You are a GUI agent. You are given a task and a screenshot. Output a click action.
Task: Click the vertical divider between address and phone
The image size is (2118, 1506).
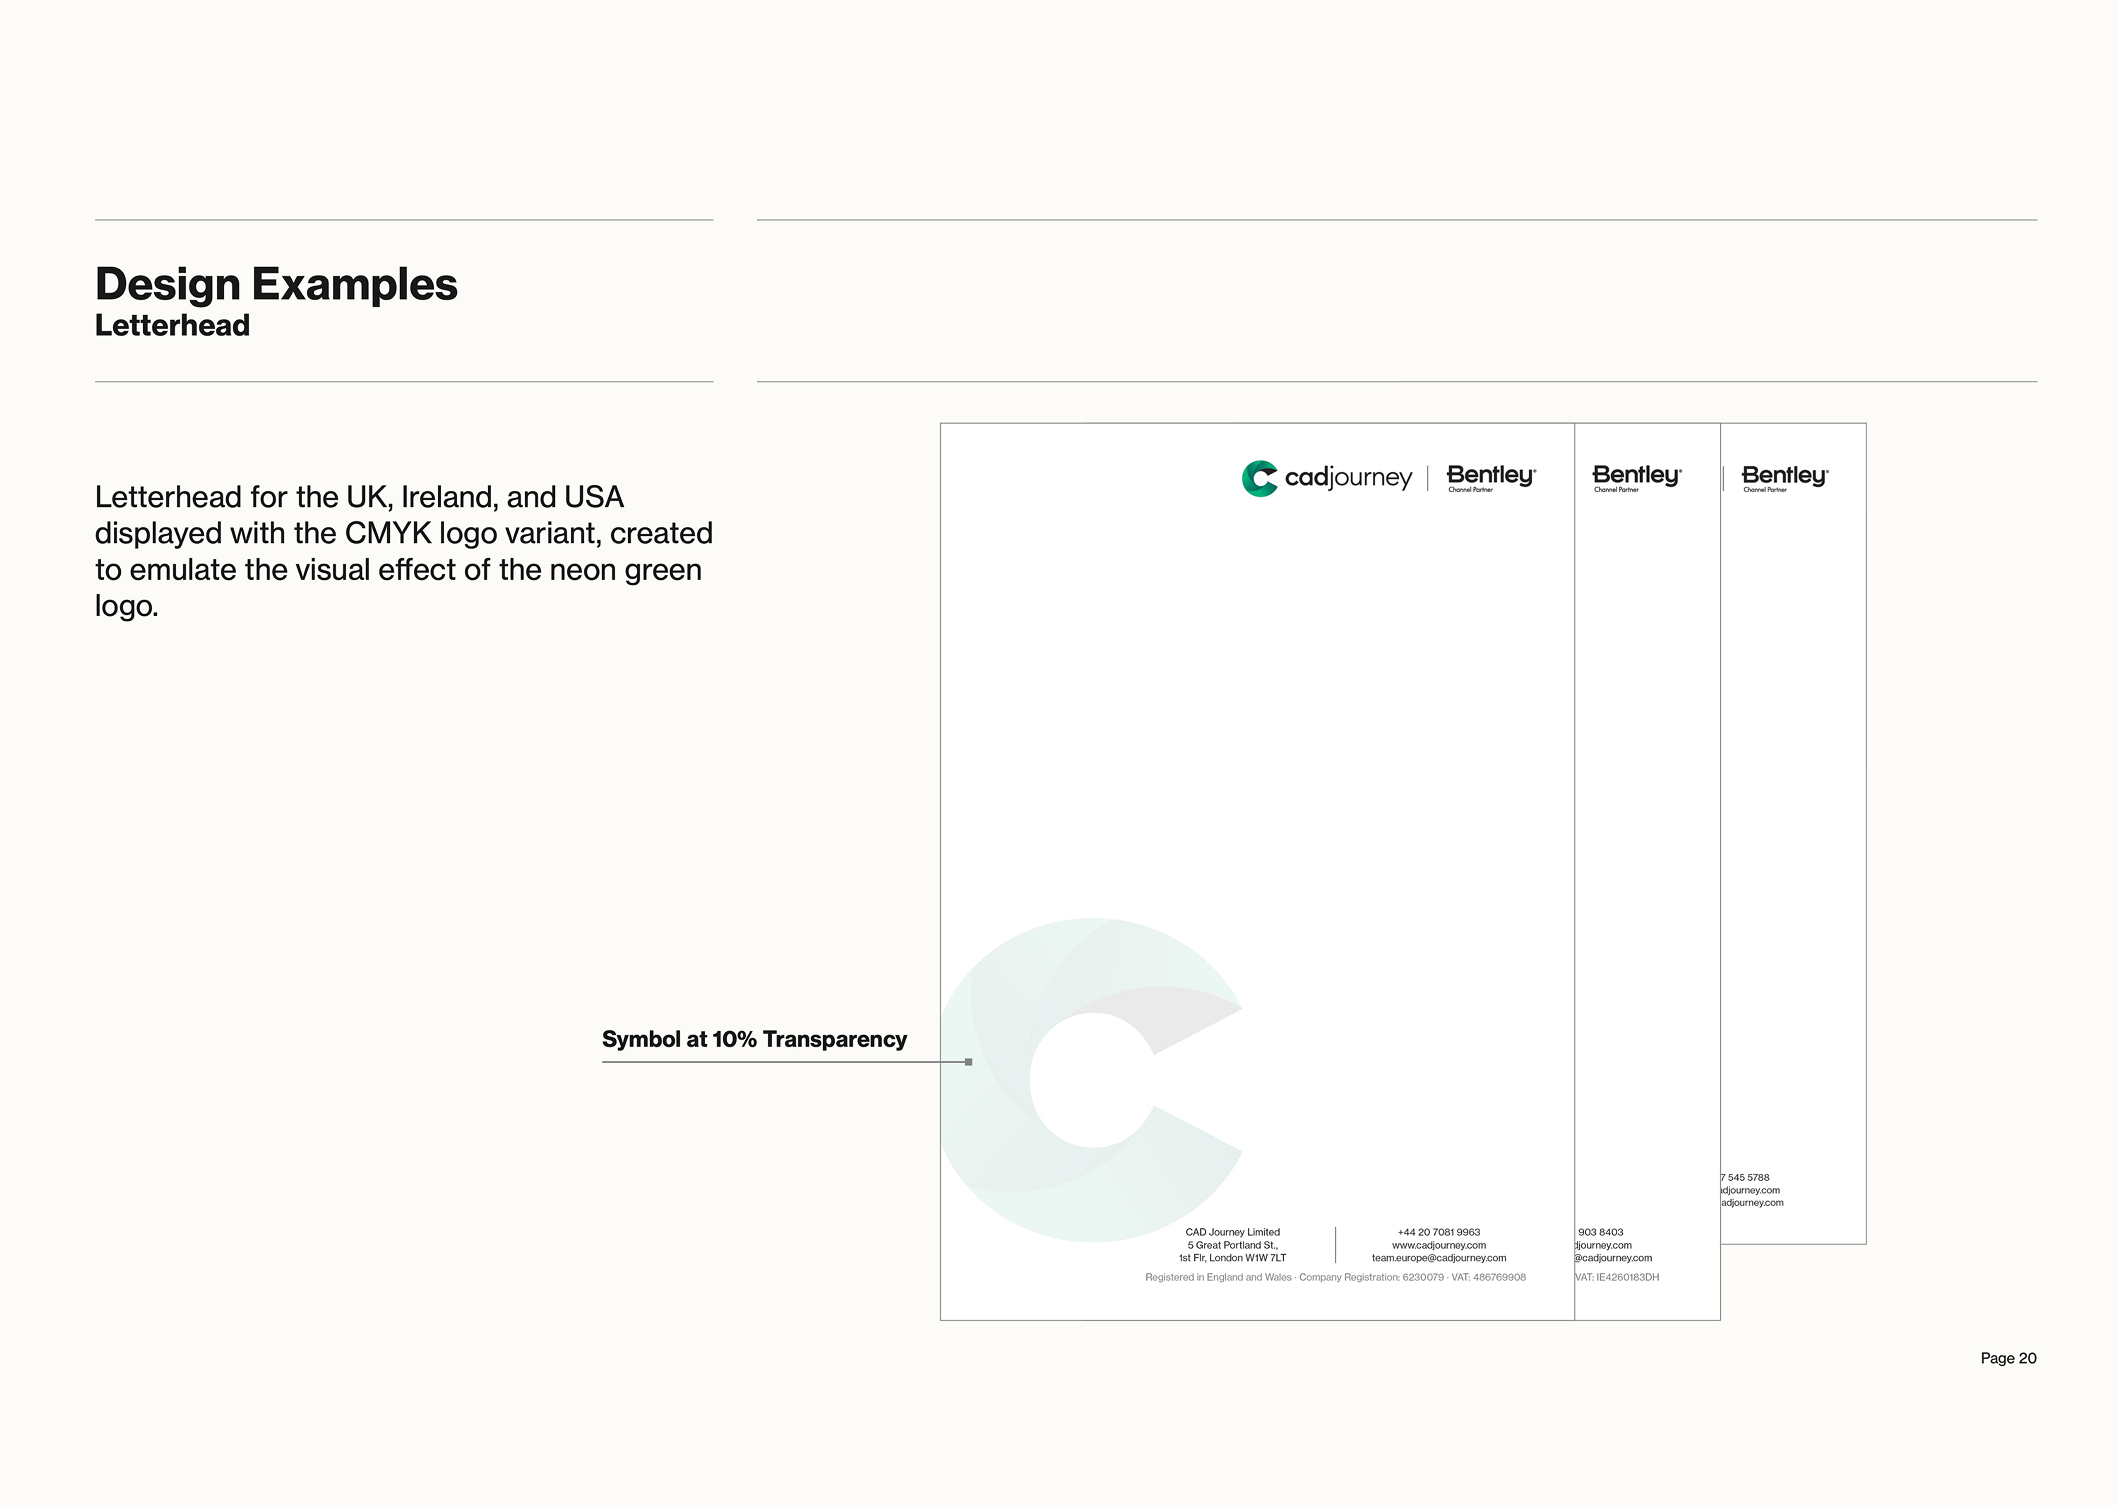(x=1335, y=1245)
